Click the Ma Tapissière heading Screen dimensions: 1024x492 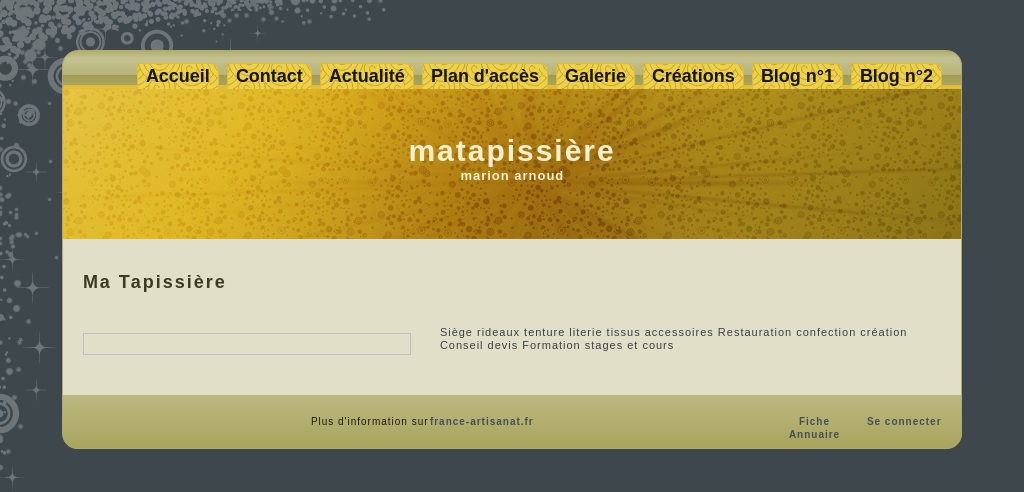(x=154, y=282)
